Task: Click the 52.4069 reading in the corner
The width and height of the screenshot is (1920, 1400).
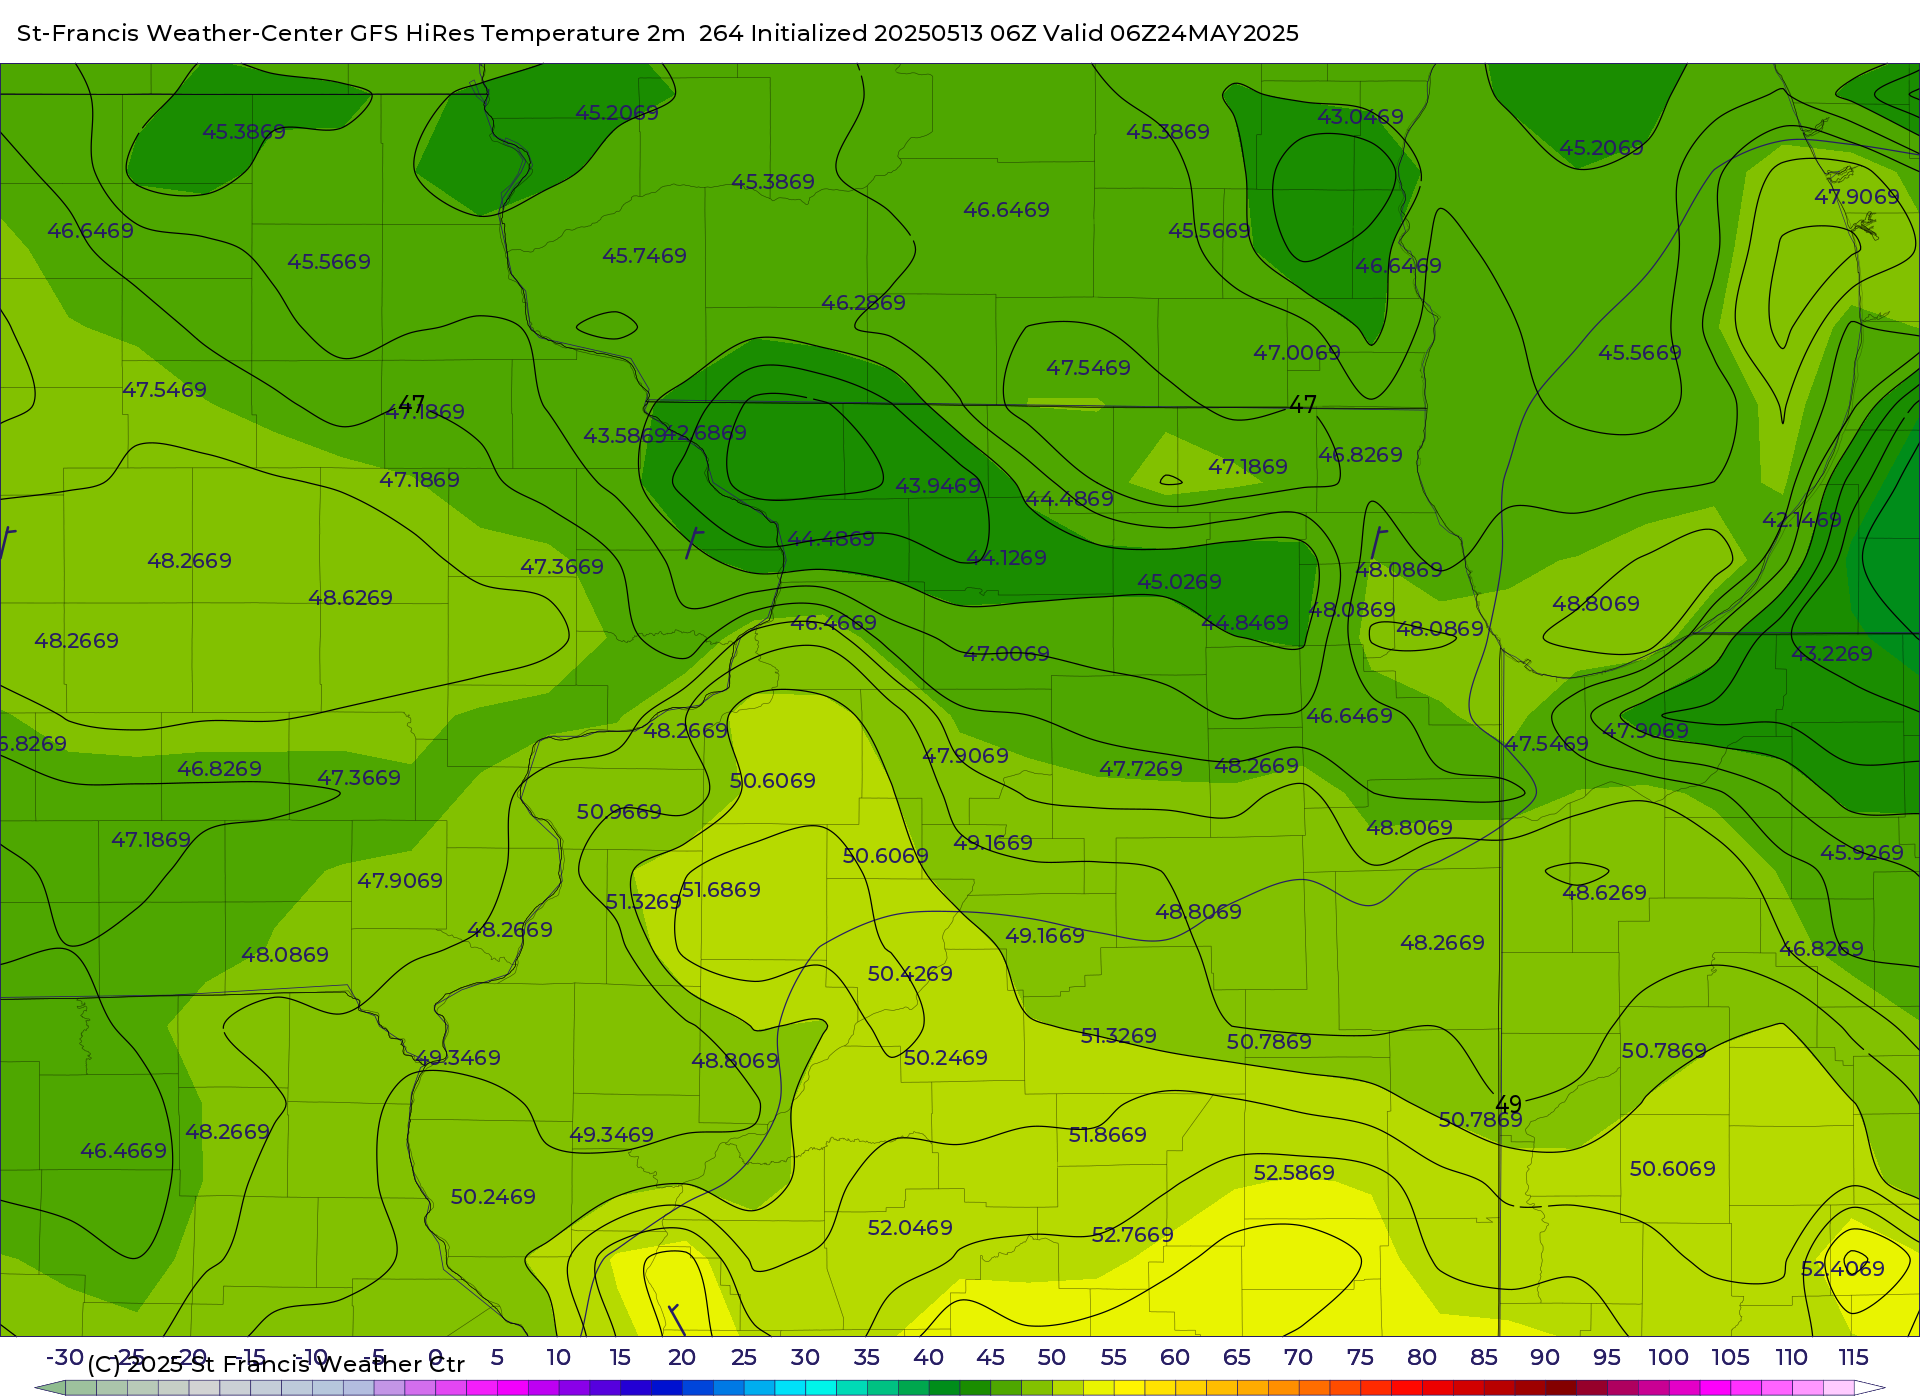Action: tap(1842, 1269)
